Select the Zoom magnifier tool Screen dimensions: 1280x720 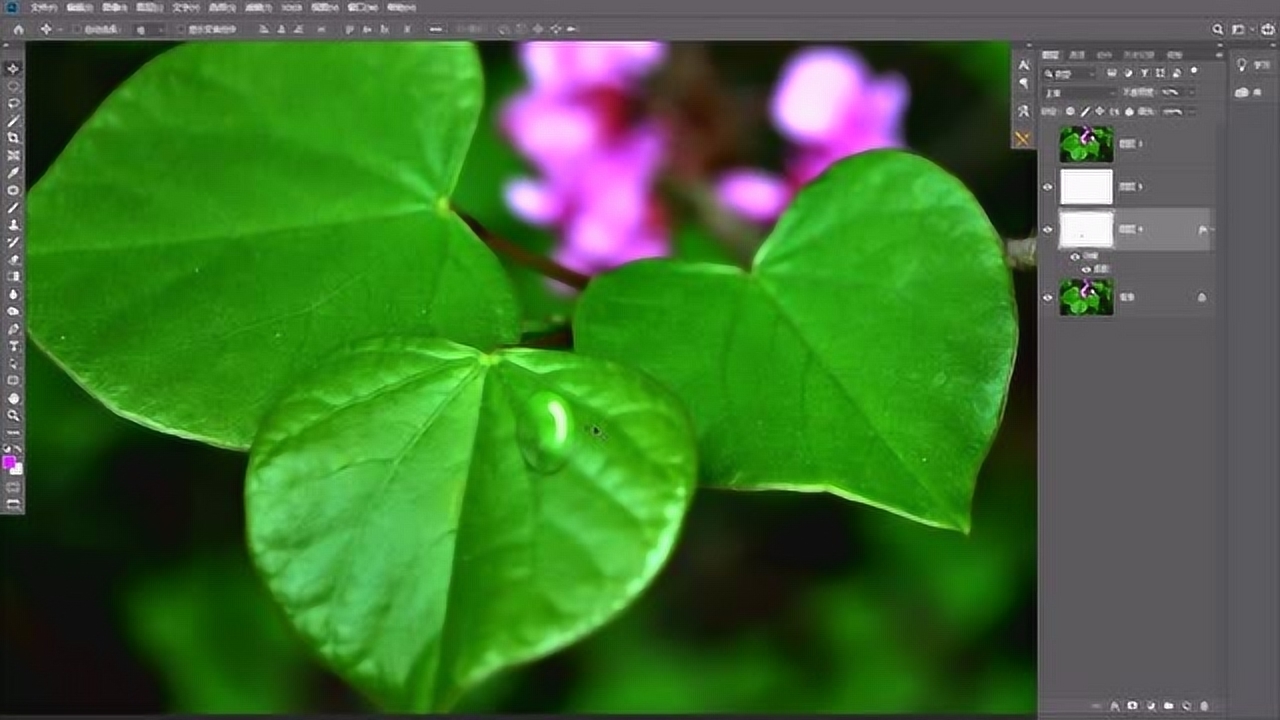coord(13,415)
